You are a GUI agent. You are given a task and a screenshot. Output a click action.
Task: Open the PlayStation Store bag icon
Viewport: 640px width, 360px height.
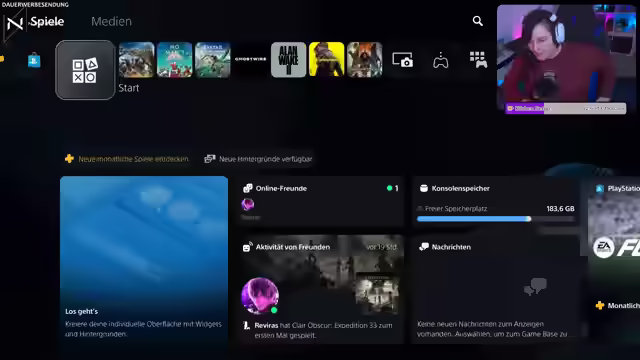(x=34, y=60)
